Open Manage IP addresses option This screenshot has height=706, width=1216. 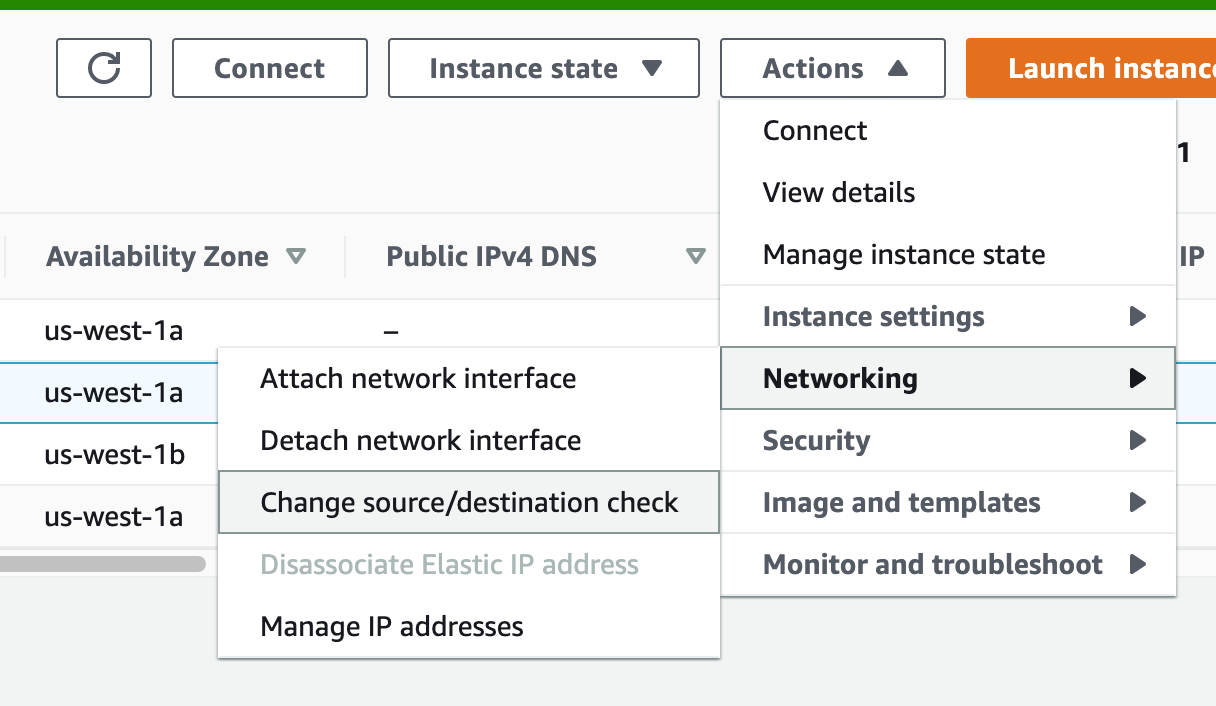coord(391,626)
